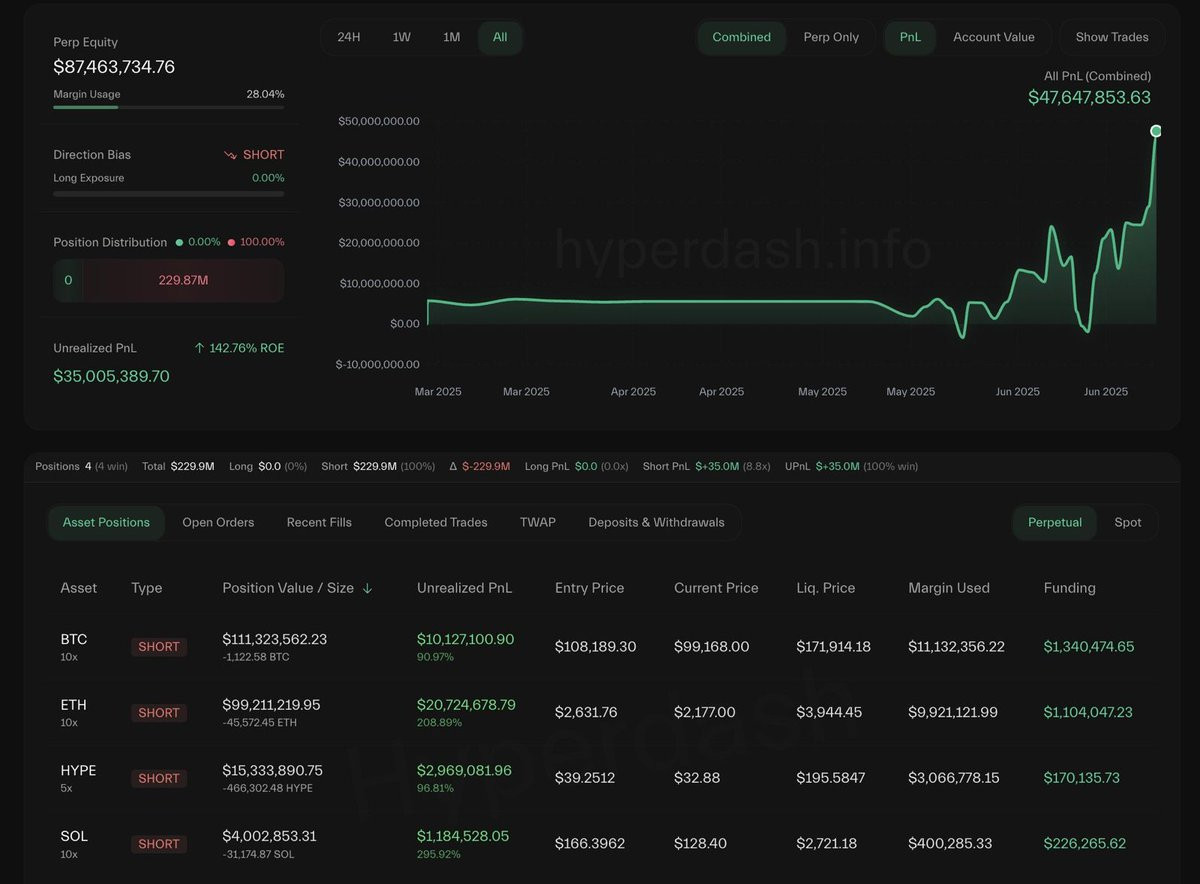The height and width of the screenshot is (884, 1200).
Task: Click the SHORT trend-down arrow icon
Action: (231, 155)
